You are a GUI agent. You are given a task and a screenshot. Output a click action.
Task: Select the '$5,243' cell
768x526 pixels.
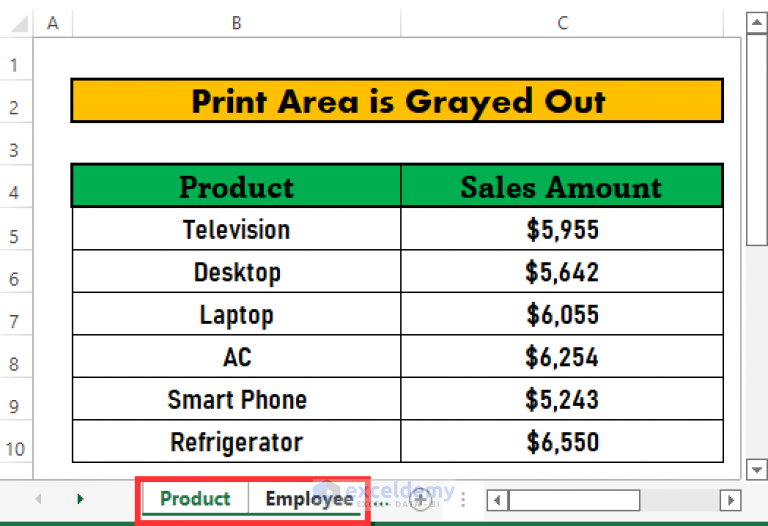[562, 399]
